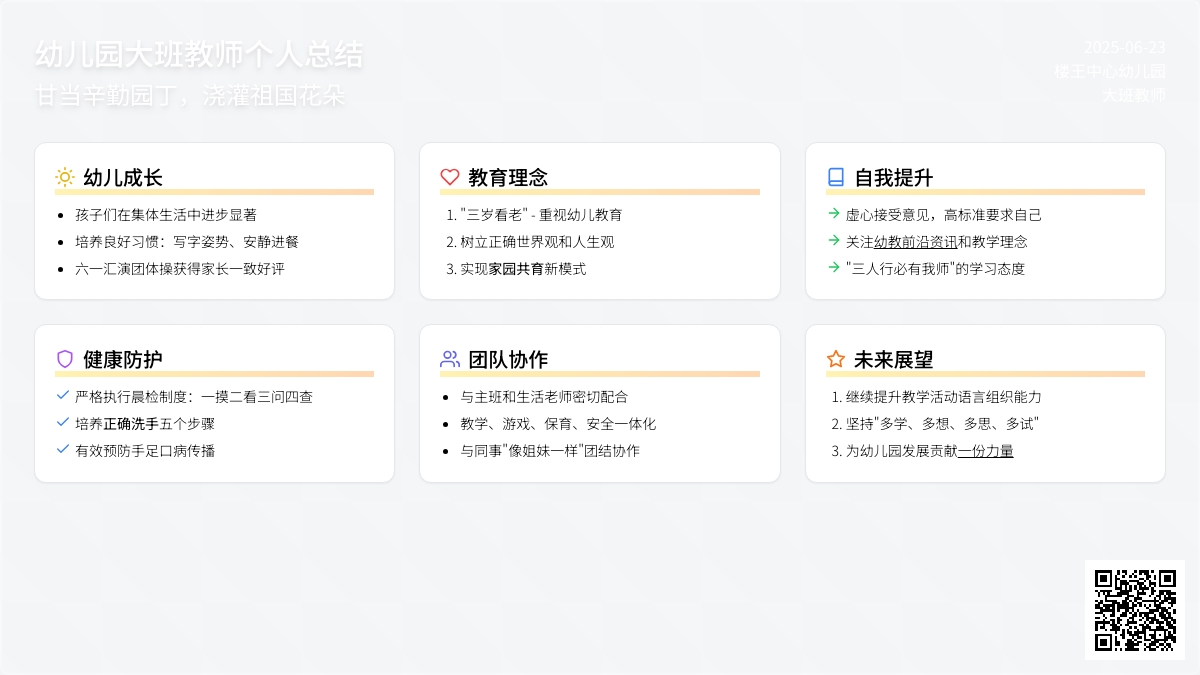Click the checkmark before 有效预防手足口病传播

click(x=63, y=449)
